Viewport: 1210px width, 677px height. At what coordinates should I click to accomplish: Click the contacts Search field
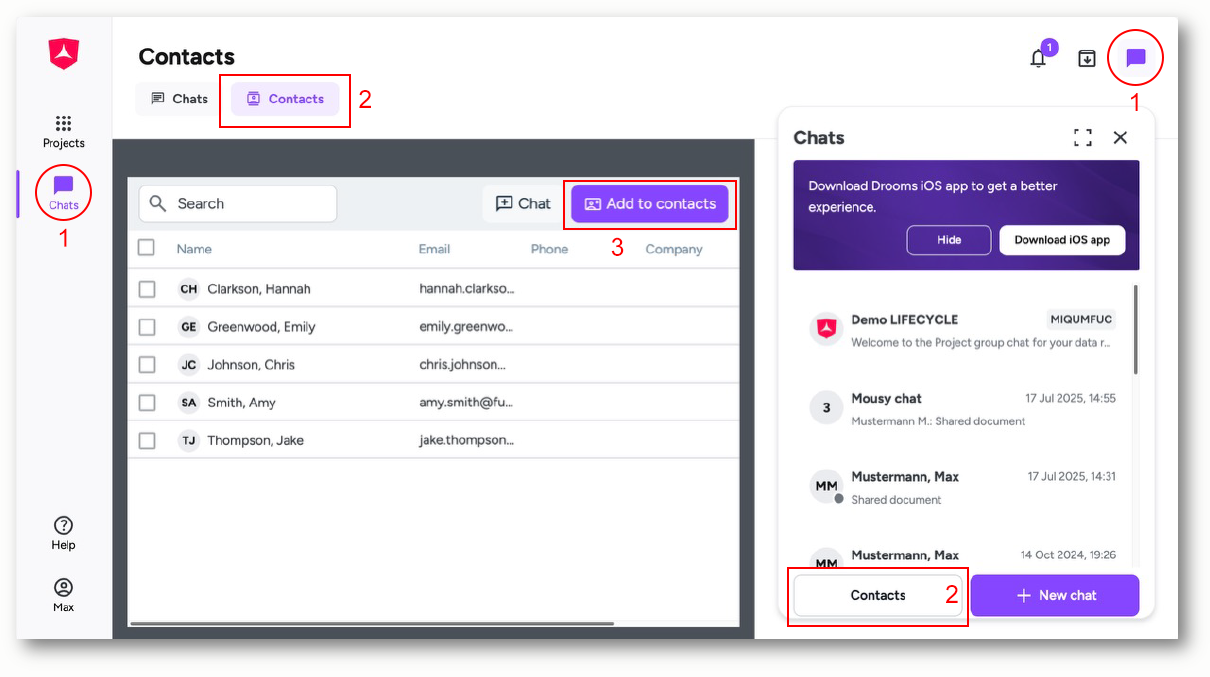point(238,204)
